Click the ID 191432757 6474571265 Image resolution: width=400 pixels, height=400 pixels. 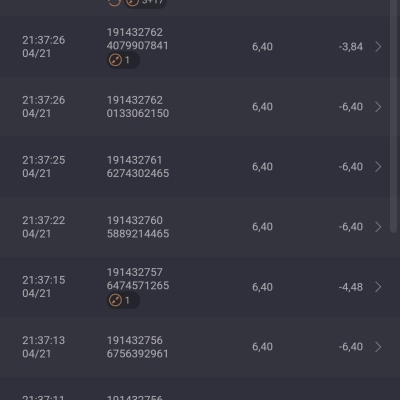pyautogui.click(x=138, y=279)
